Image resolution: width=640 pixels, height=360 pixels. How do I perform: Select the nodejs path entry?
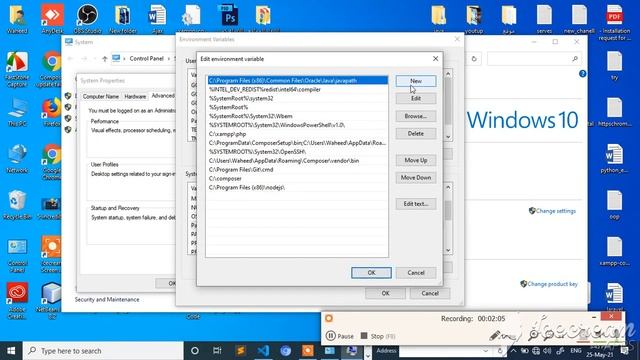click(x=297, y=188)
